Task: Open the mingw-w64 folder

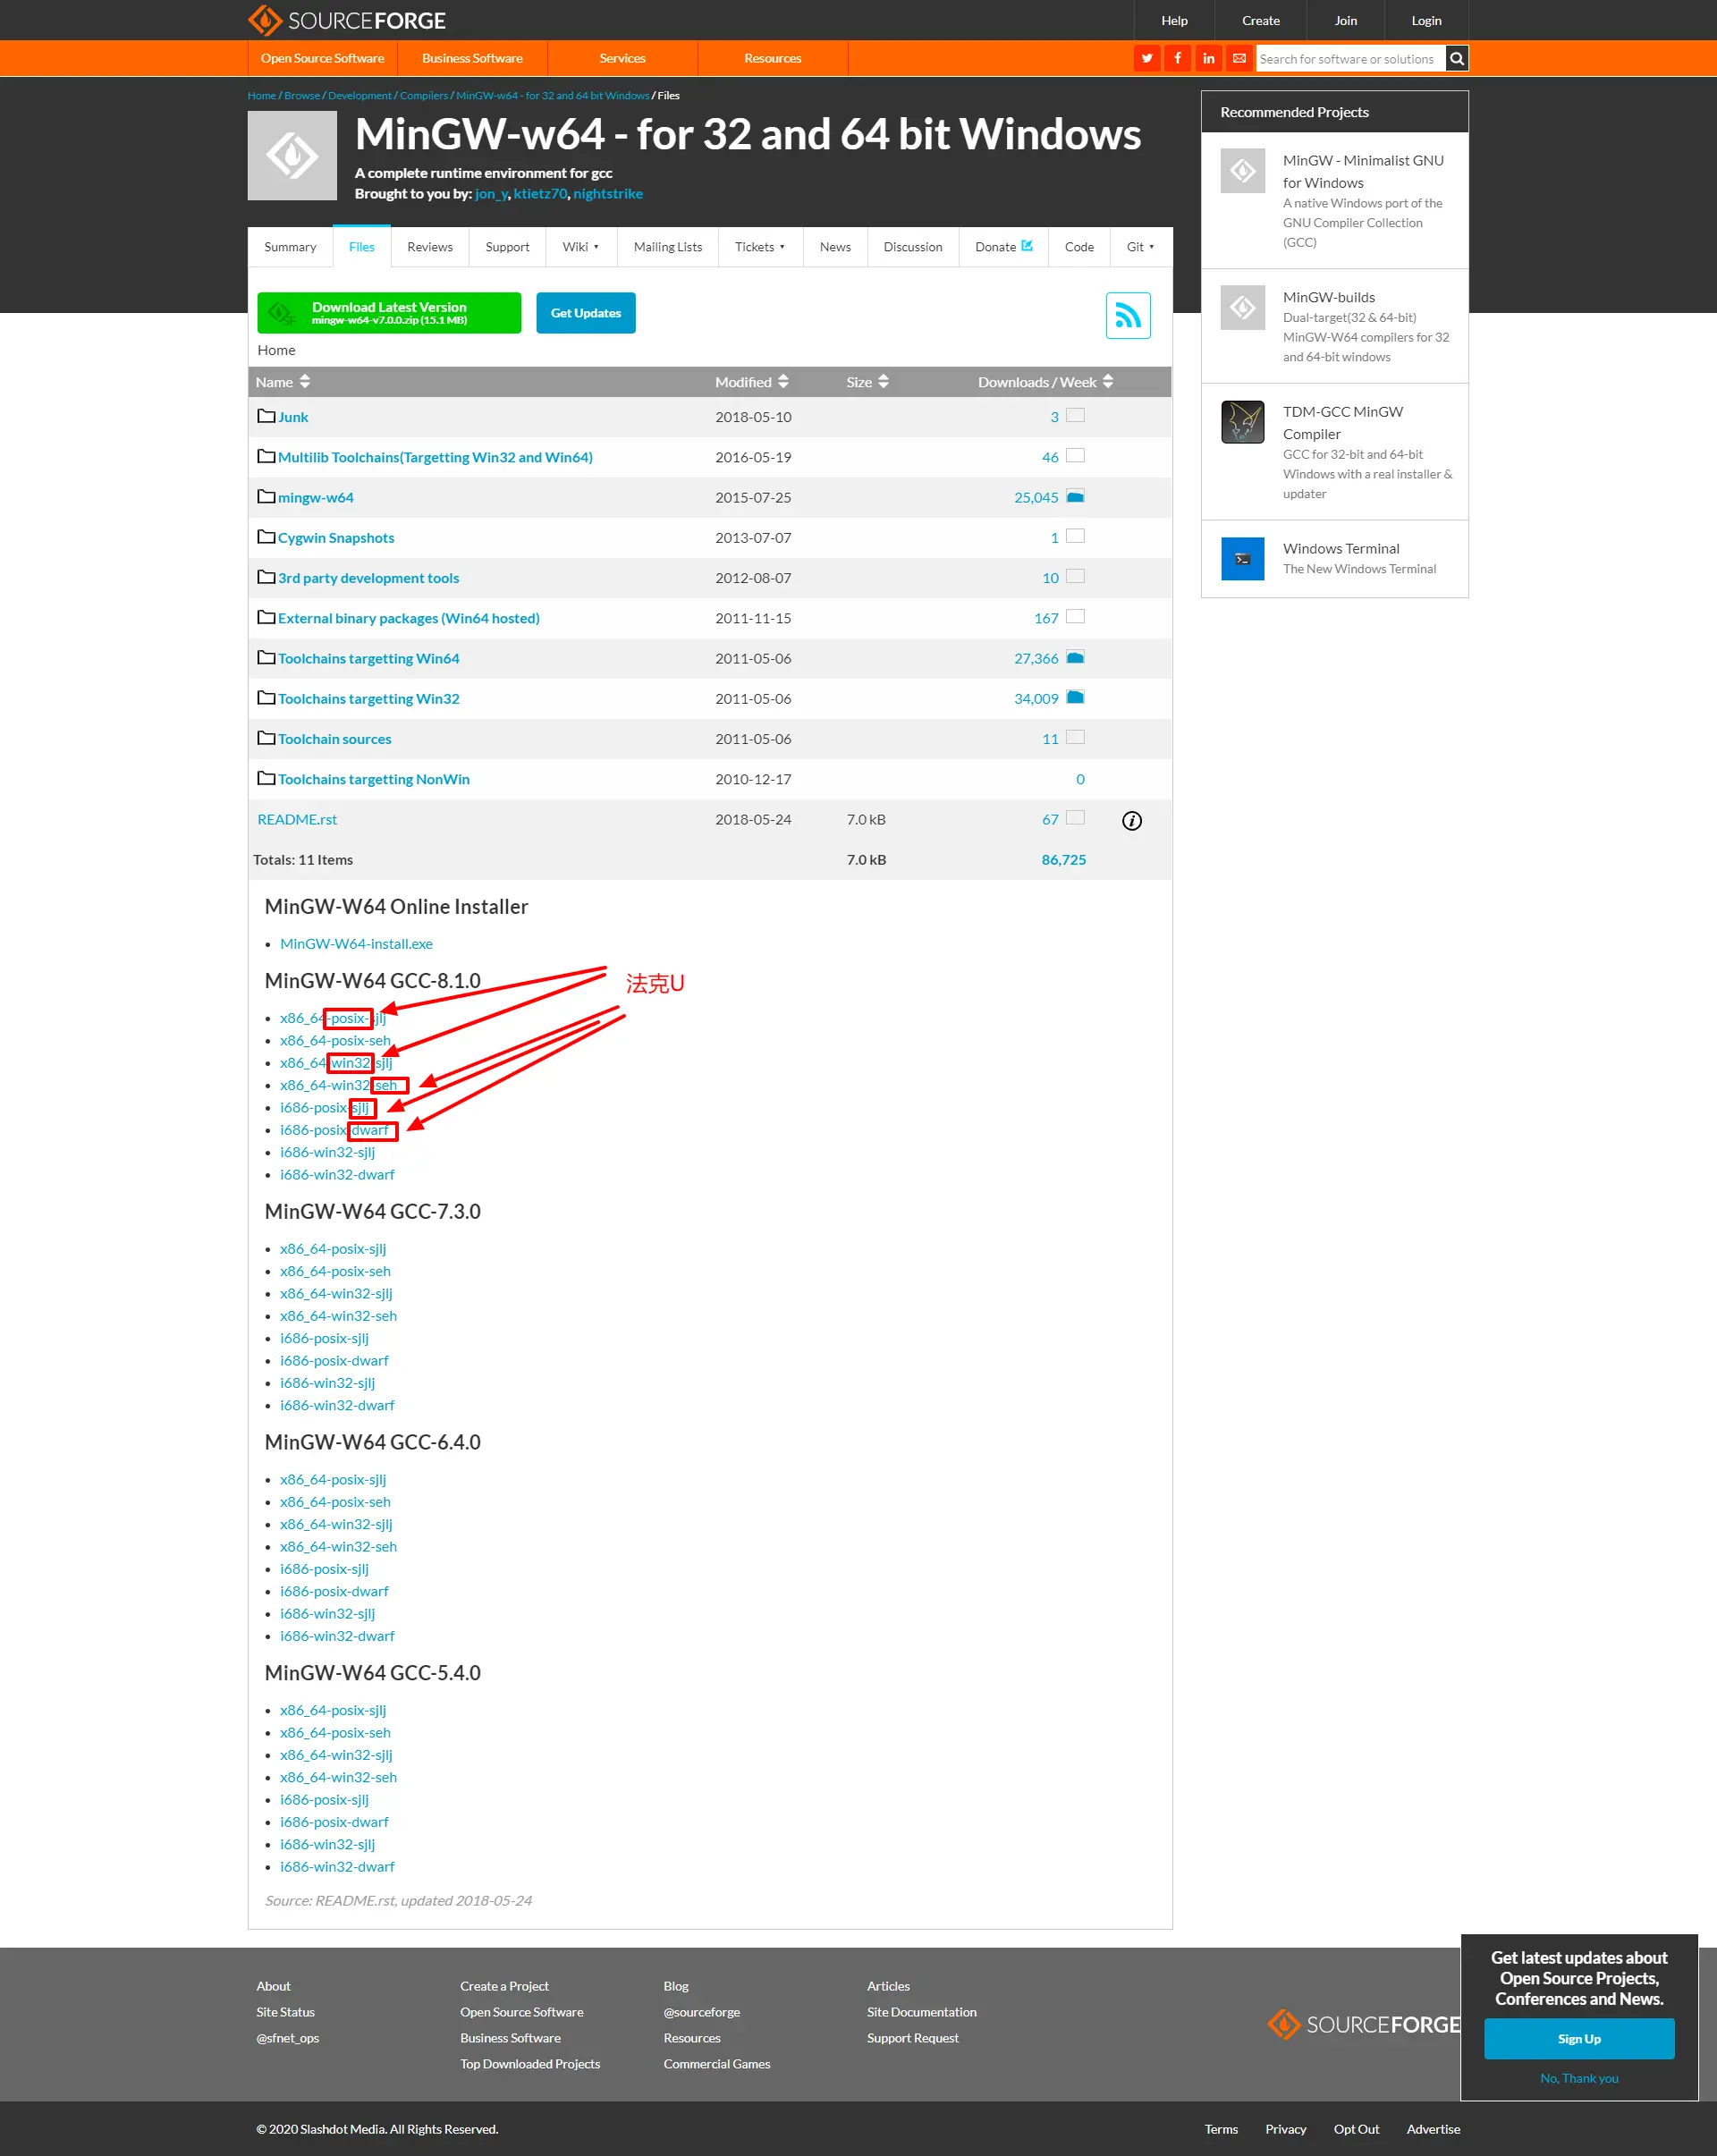Action: [315, 497]
